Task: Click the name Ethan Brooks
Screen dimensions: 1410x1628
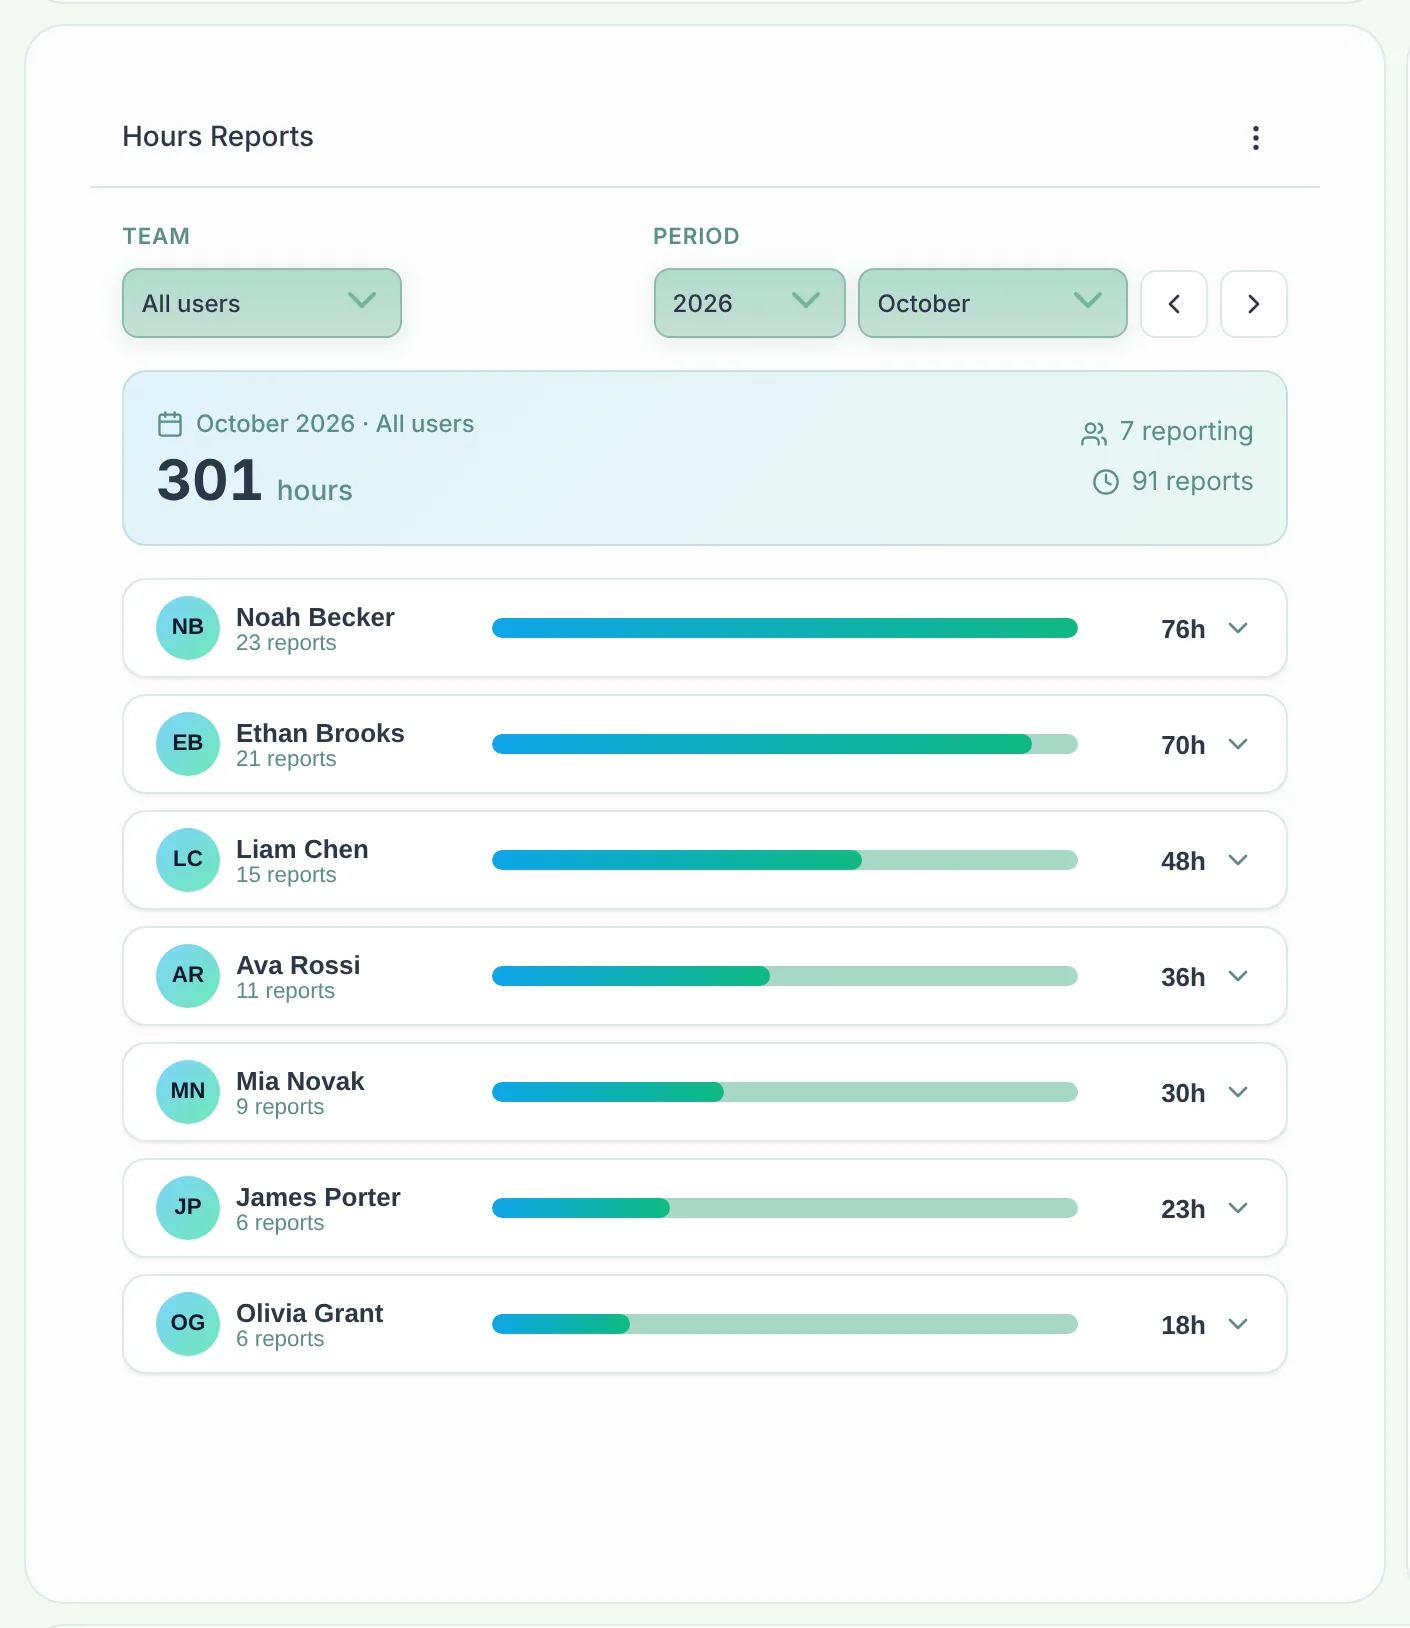Action: pos(320,733)
